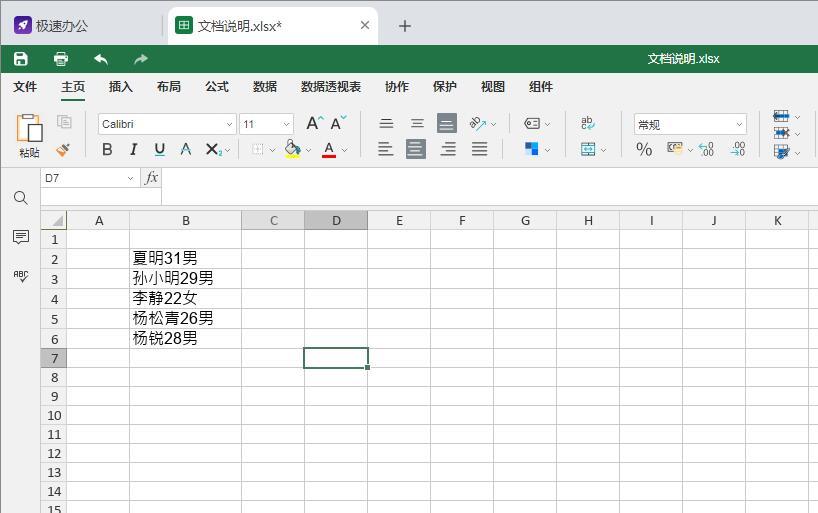Toggle underline formatting
The width and height of the screenshot is (818, 513).
point(160,149)
